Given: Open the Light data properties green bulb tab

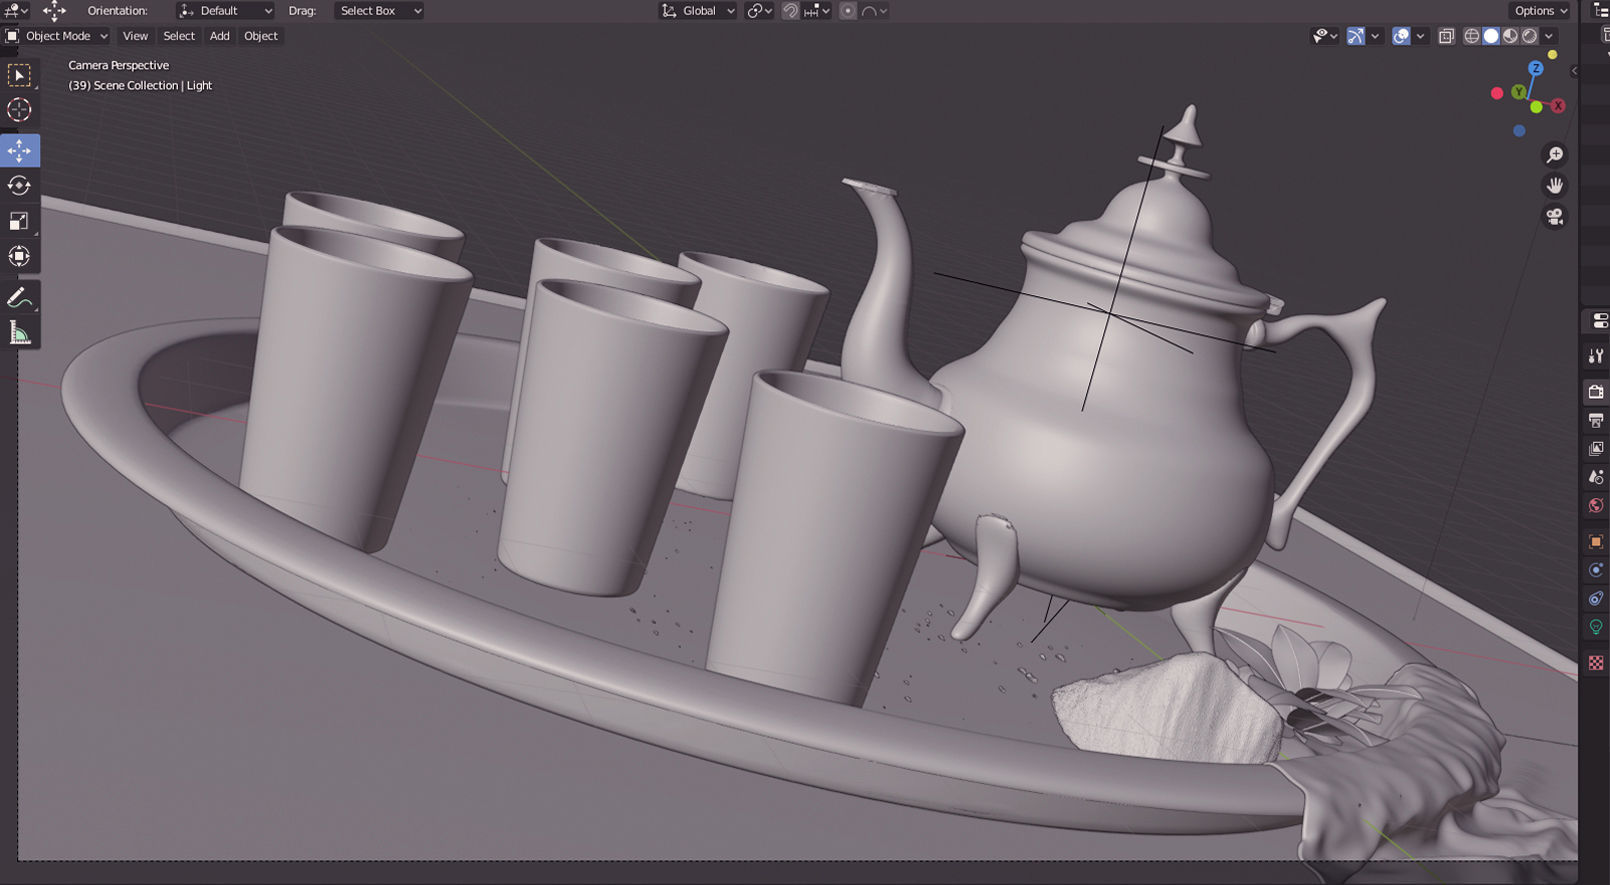Looking at the screenshot, I should coord(1596,628).
